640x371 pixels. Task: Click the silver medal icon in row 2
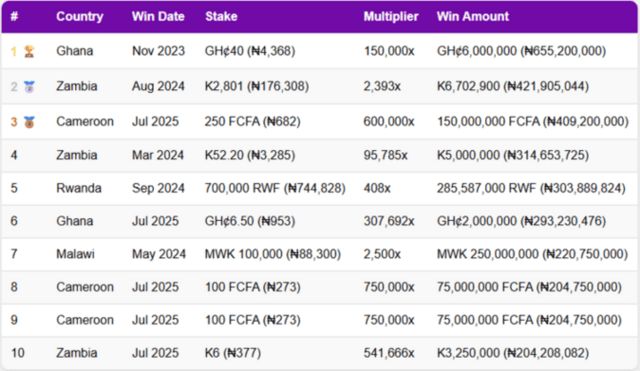[x=29, y=87]
